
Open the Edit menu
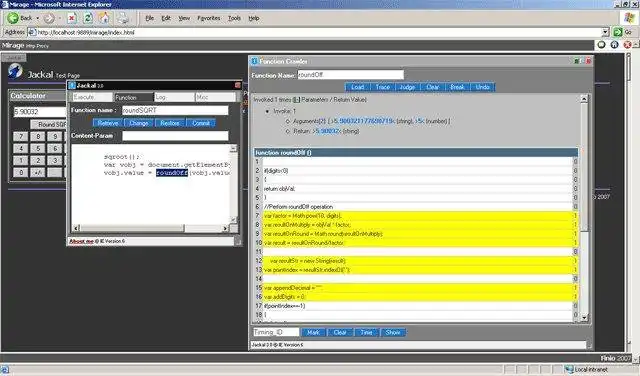point(166,18)
